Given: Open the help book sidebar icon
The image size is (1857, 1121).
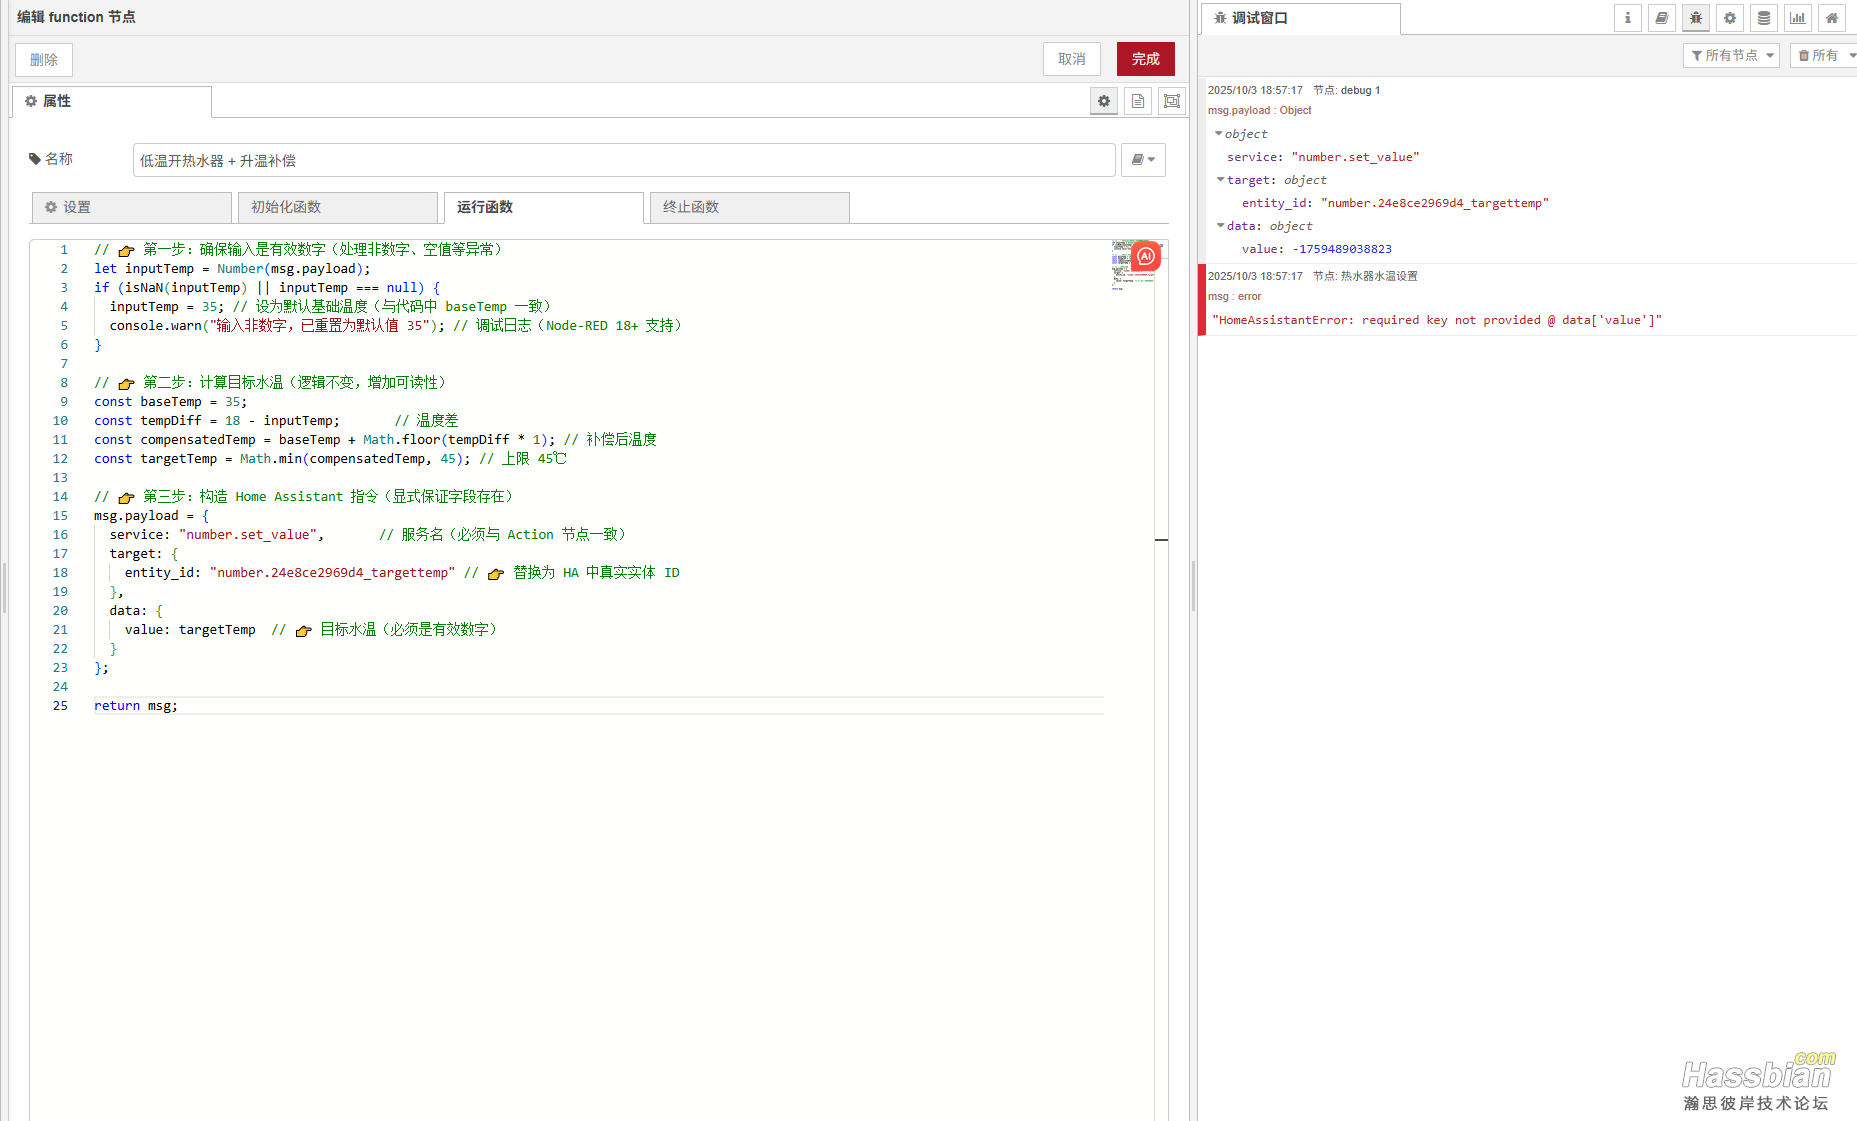Looking at the screenshot, I should click(1661, 18).
